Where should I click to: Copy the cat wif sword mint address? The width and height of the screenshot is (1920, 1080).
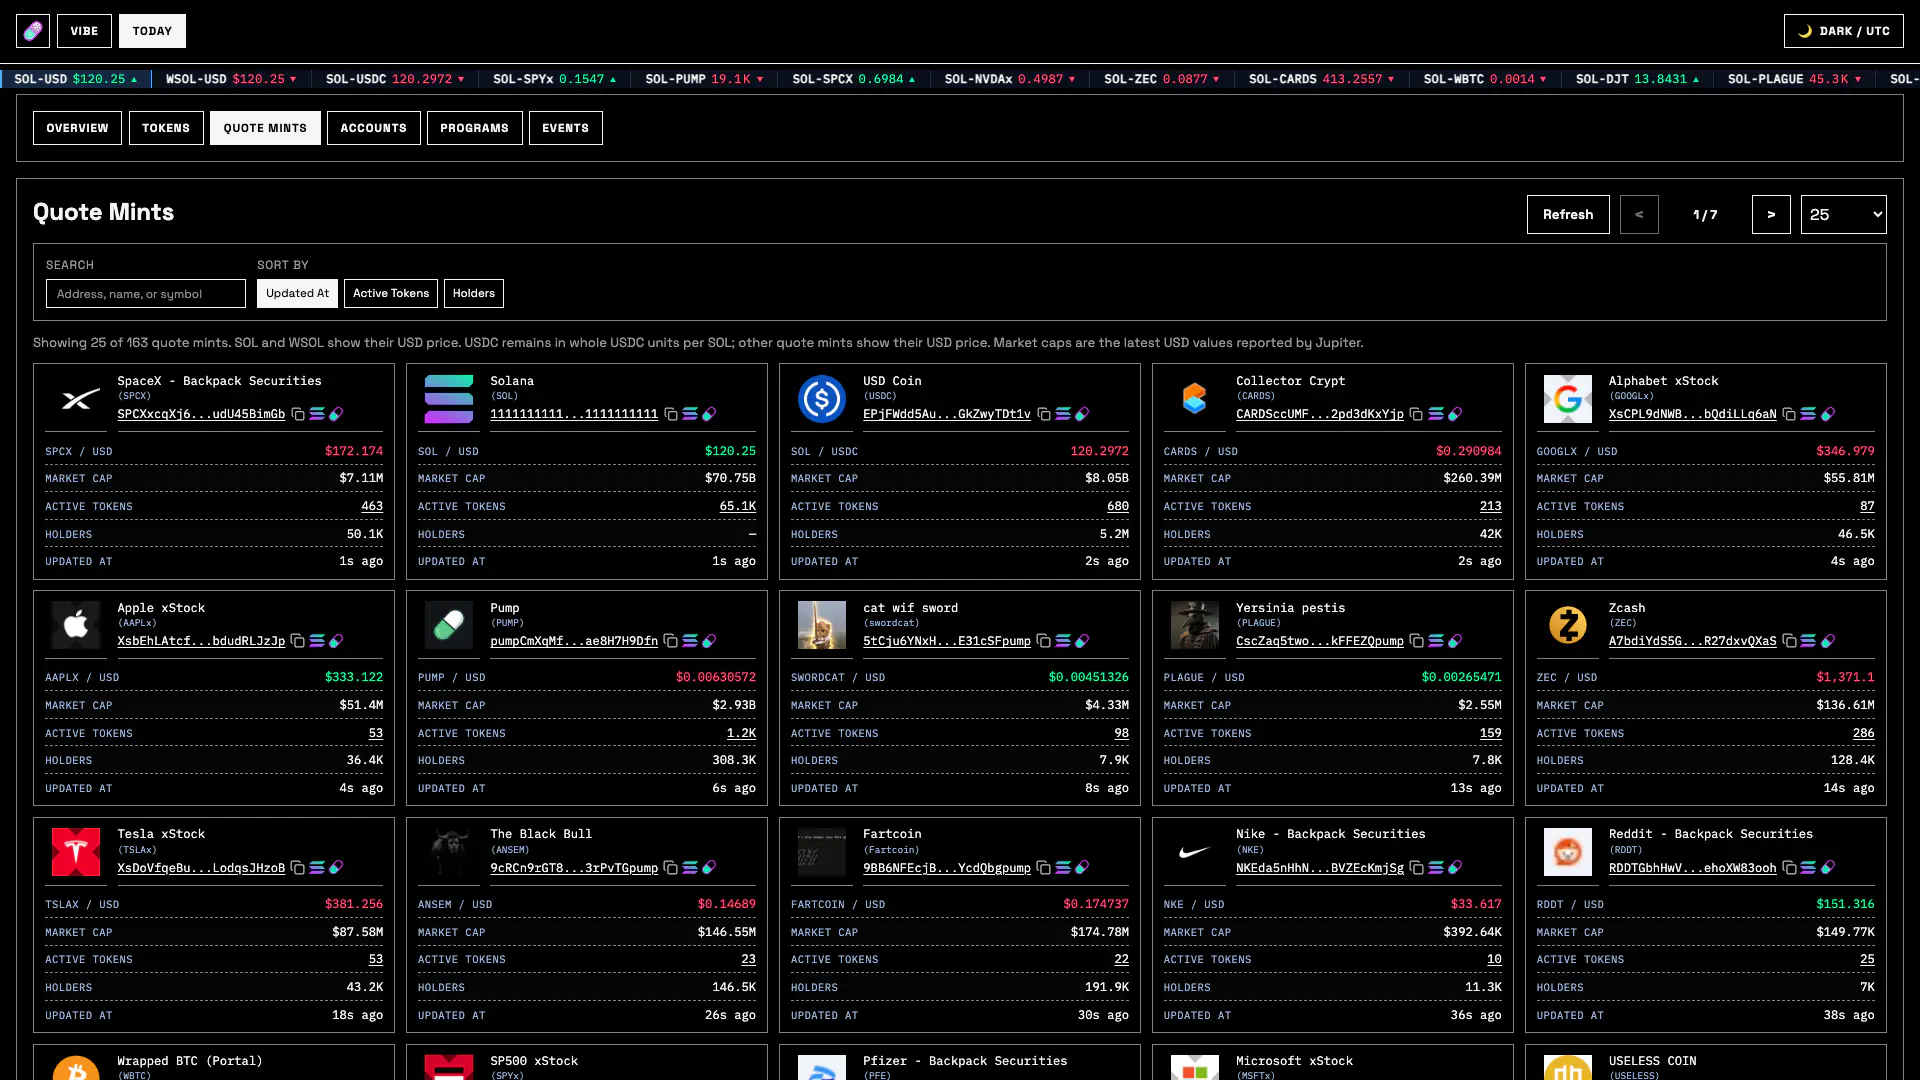coord(1044,641)
